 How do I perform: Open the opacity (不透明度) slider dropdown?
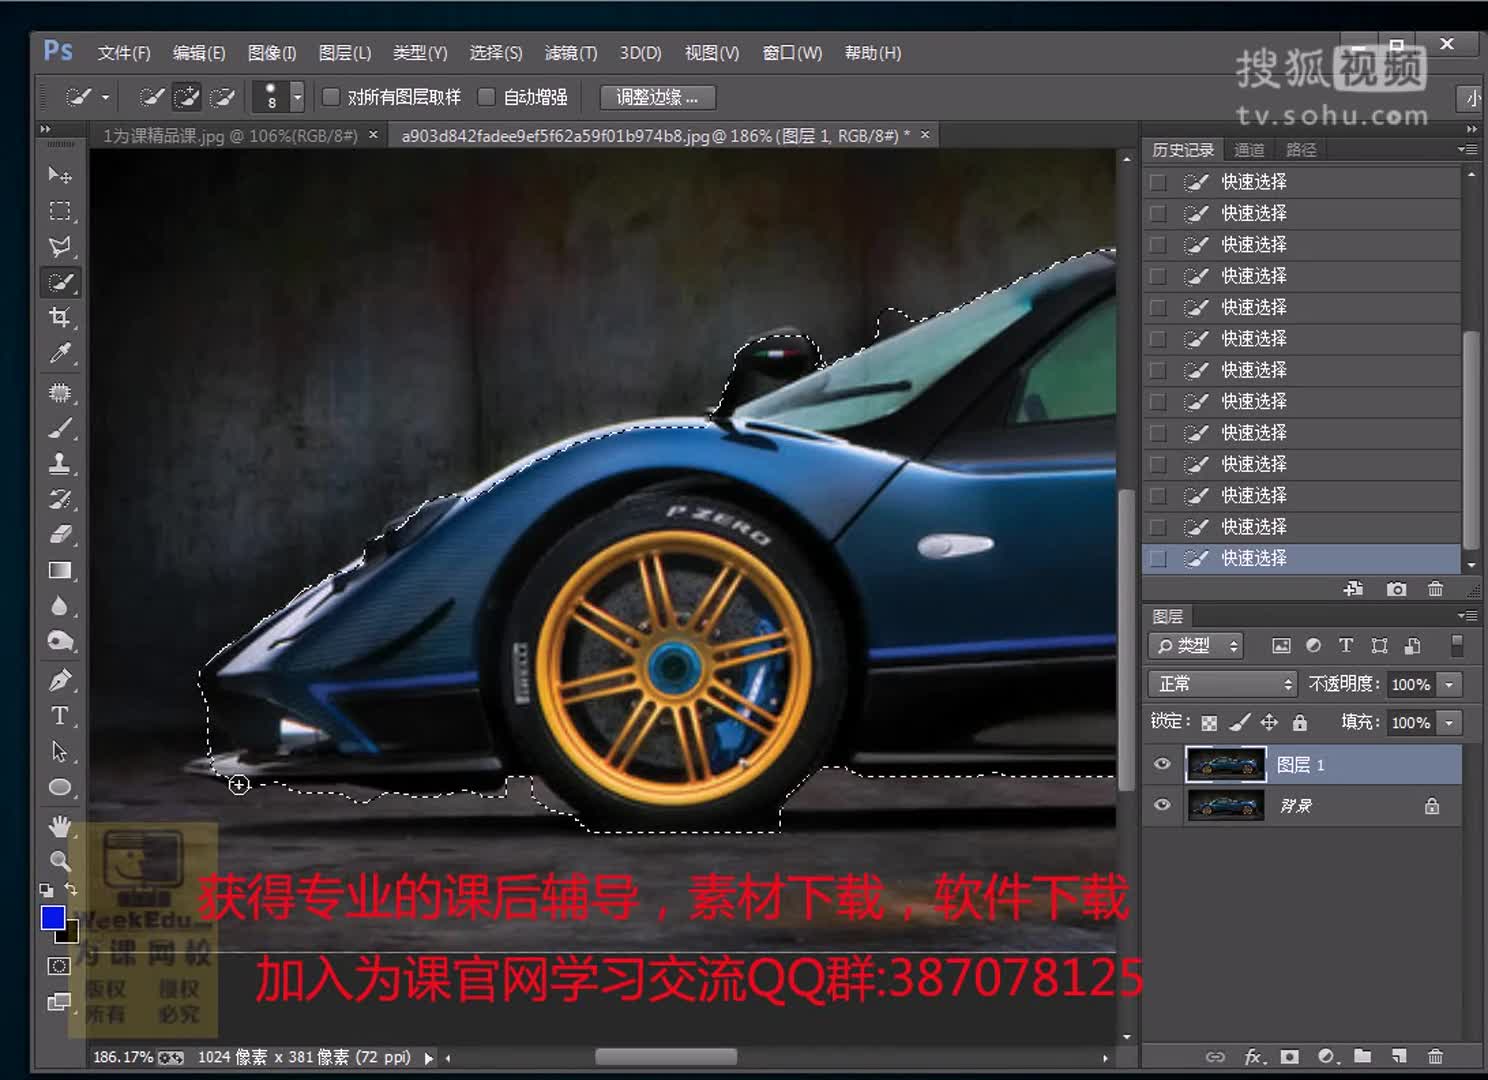pos(1449,684)
